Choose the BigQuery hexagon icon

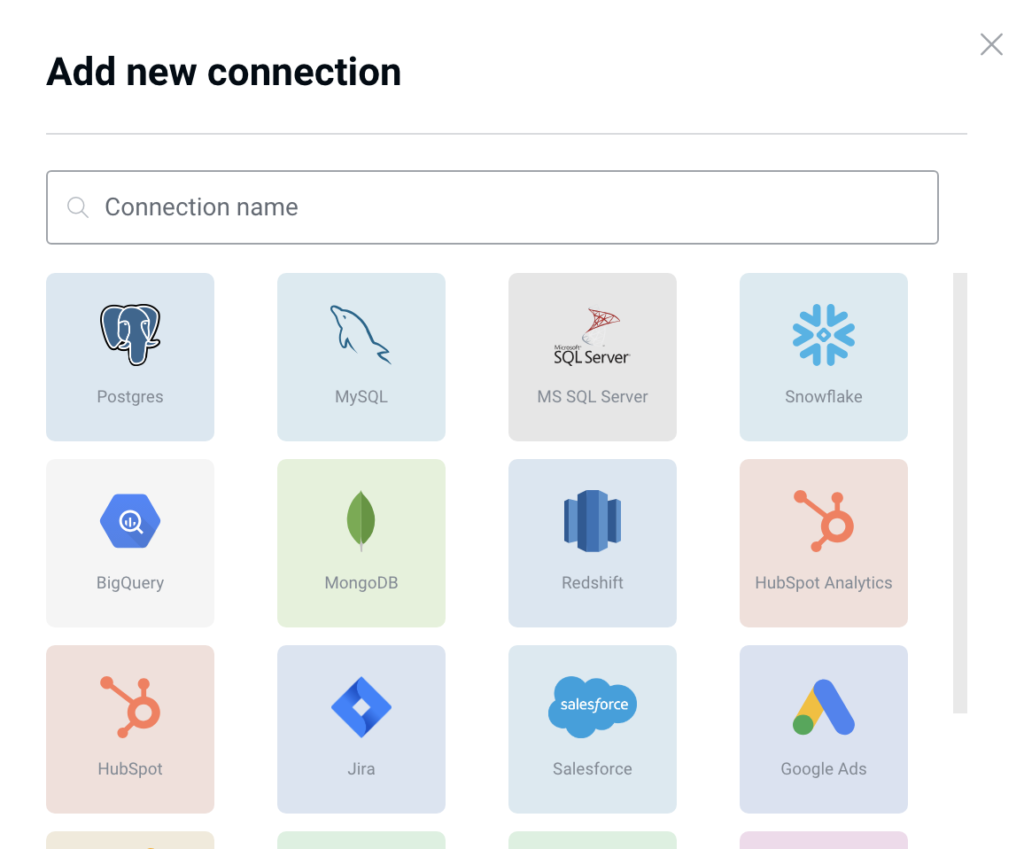[130, 521]
